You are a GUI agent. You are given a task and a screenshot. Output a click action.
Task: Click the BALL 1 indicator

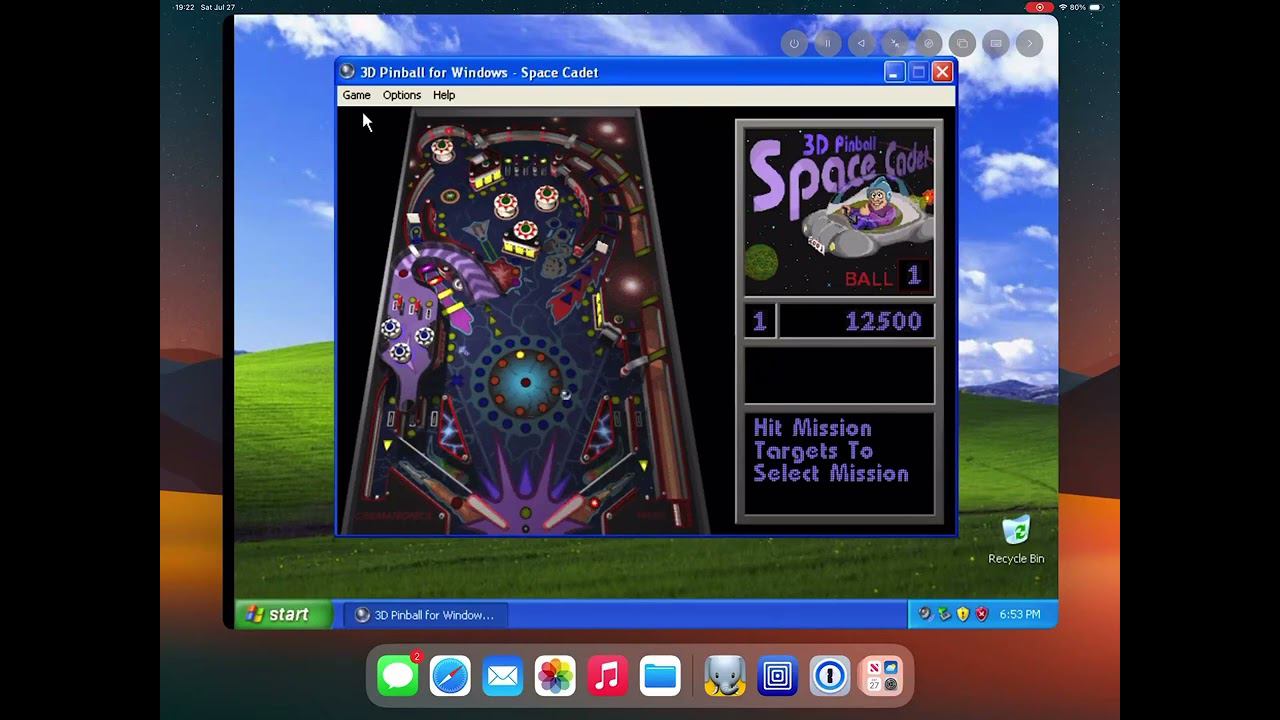click(887, 276)
